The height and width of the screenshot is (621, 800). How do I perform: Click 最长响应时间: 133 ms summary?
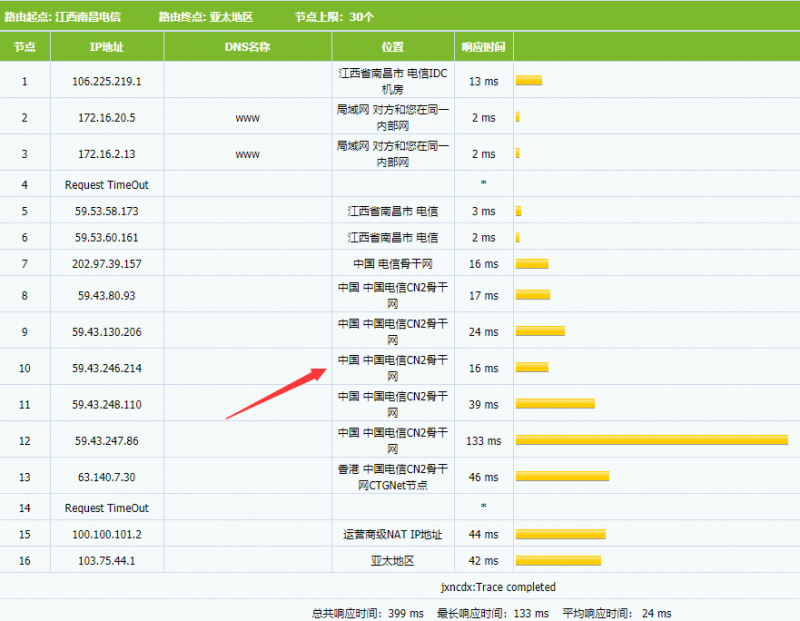[493, 613]
